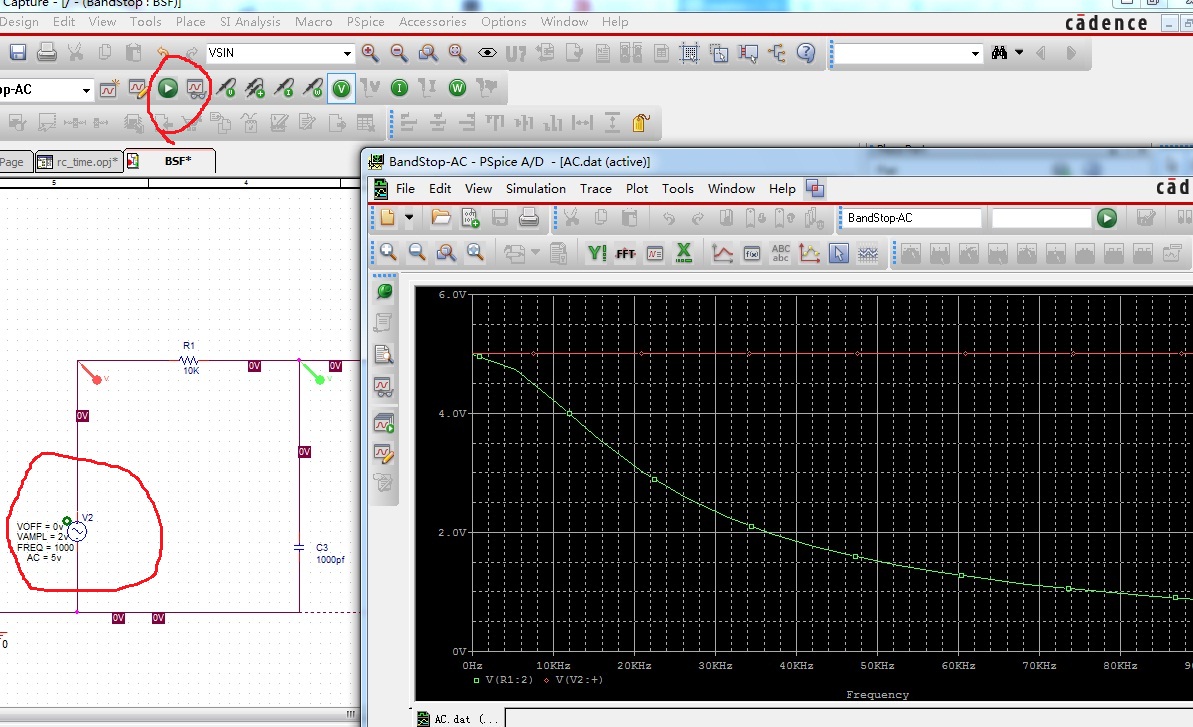Open SI Analysis menu
1193x727 pixels.
click(250, 22)
